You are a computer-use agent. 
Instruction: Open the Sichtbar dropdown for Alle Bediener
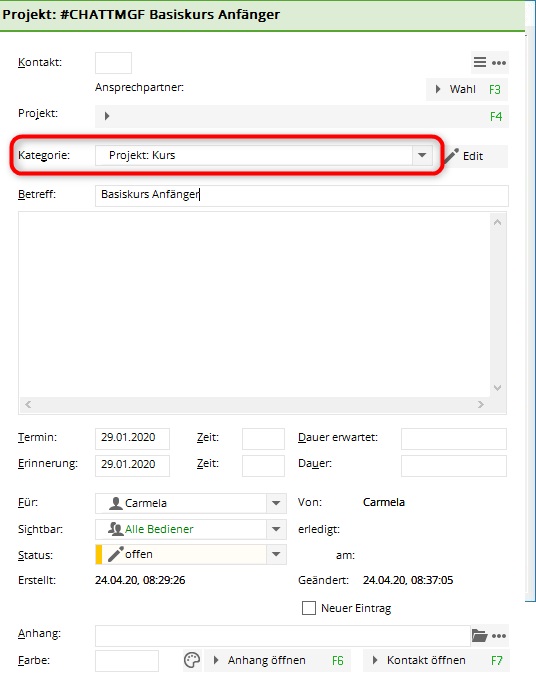276,529
